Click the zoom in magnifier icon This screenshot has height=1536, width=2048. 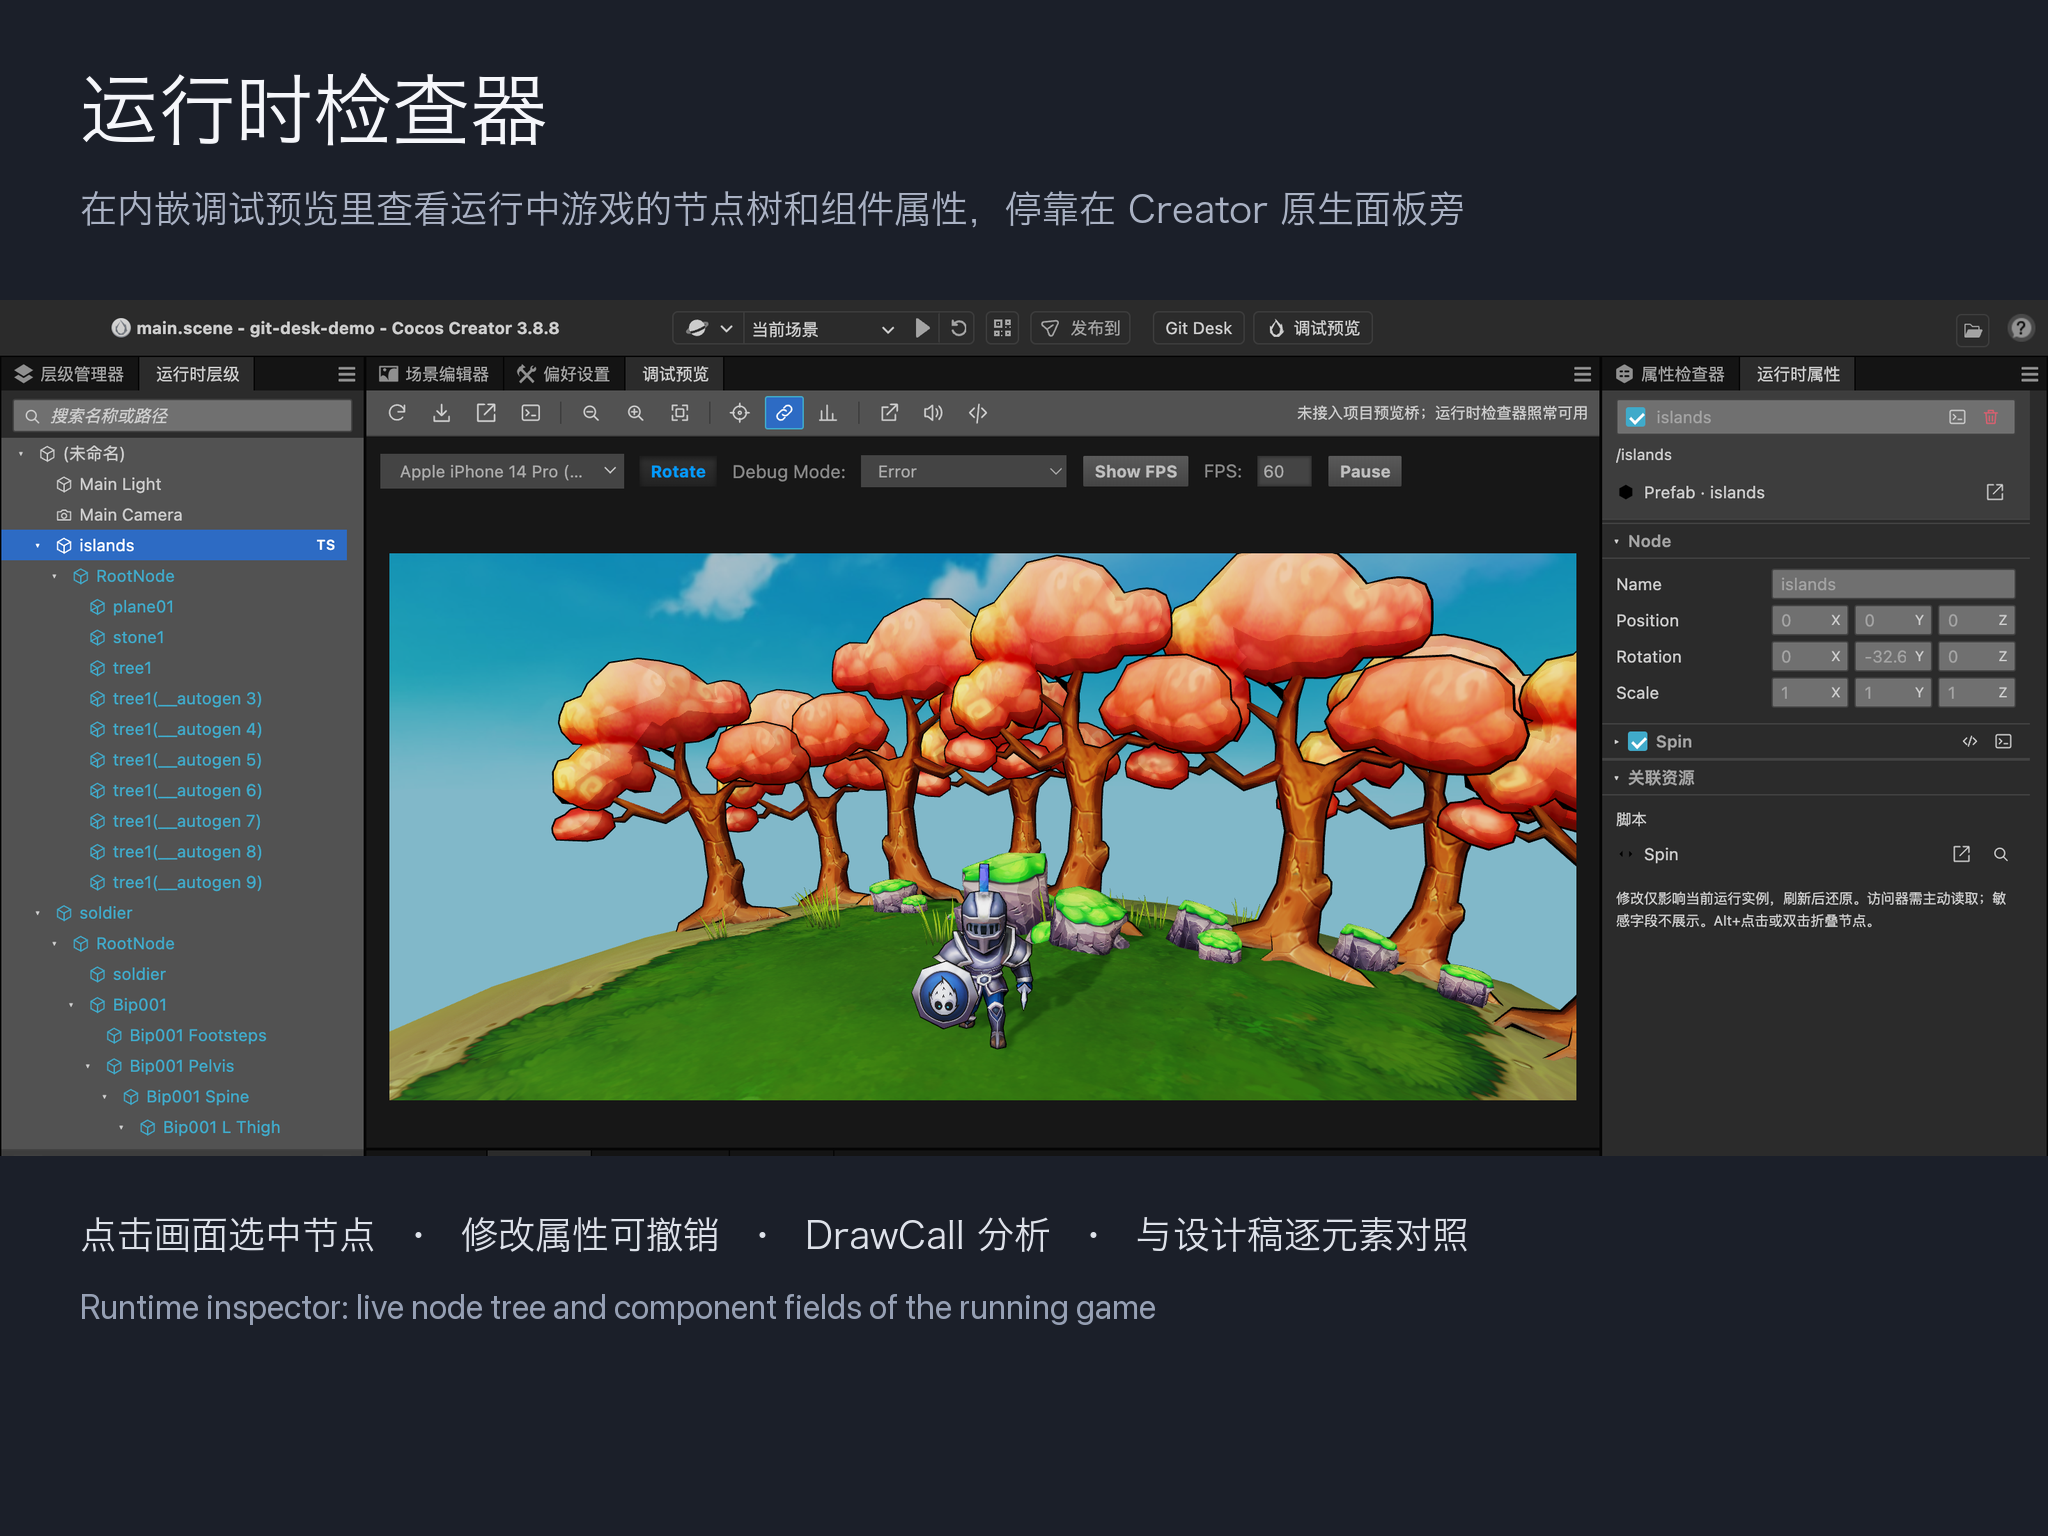635,413
